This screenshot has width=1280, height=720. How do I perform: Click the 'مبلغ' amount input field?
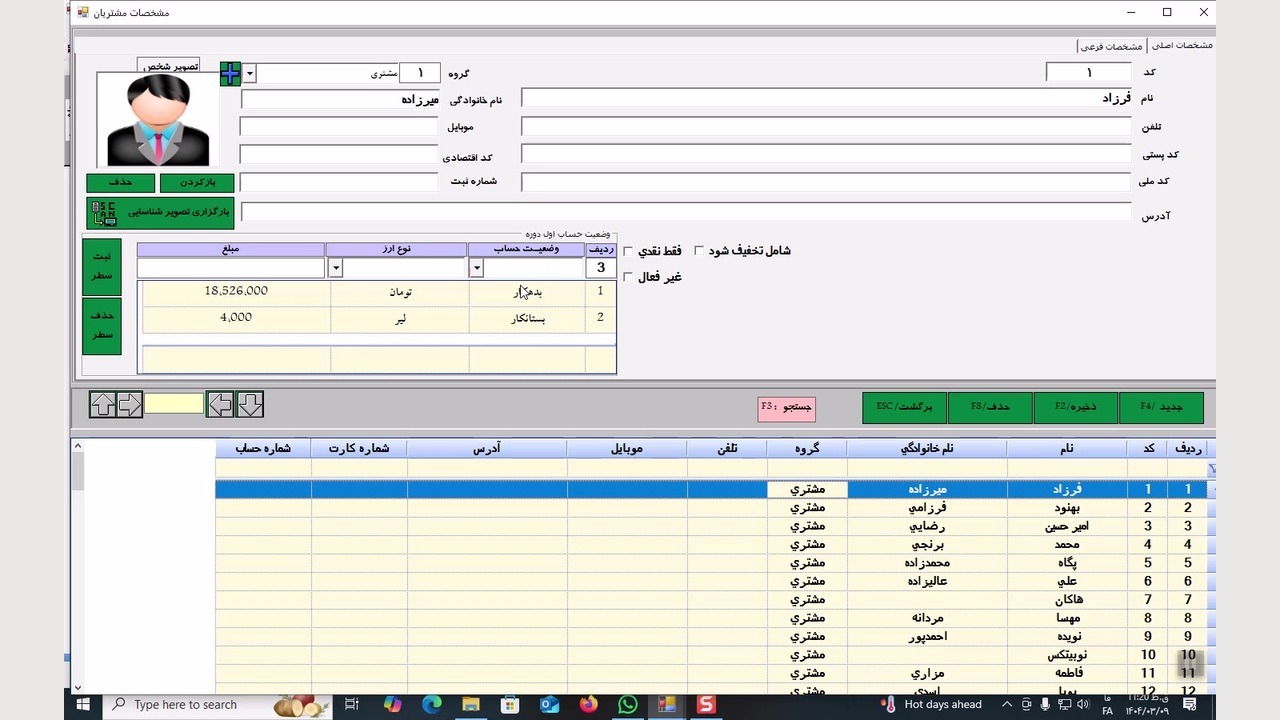coord(231,268)
